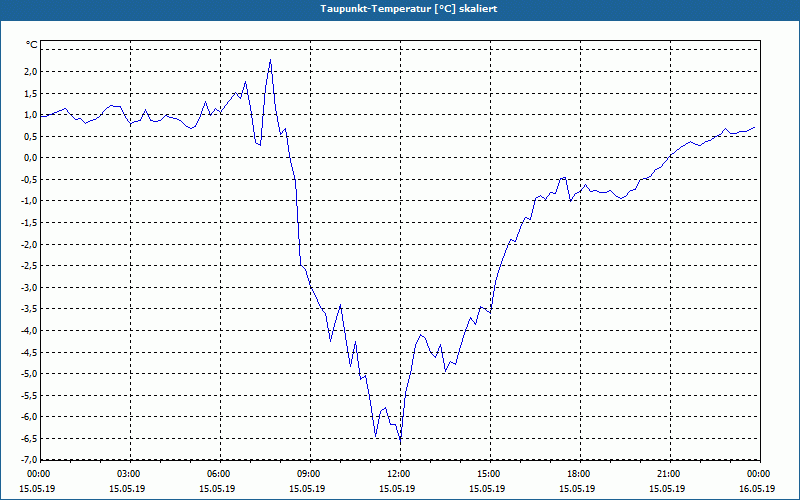The image size is (800, 500).
Task: Select the y-axis label "-4,0"
Action: point(29,331)
